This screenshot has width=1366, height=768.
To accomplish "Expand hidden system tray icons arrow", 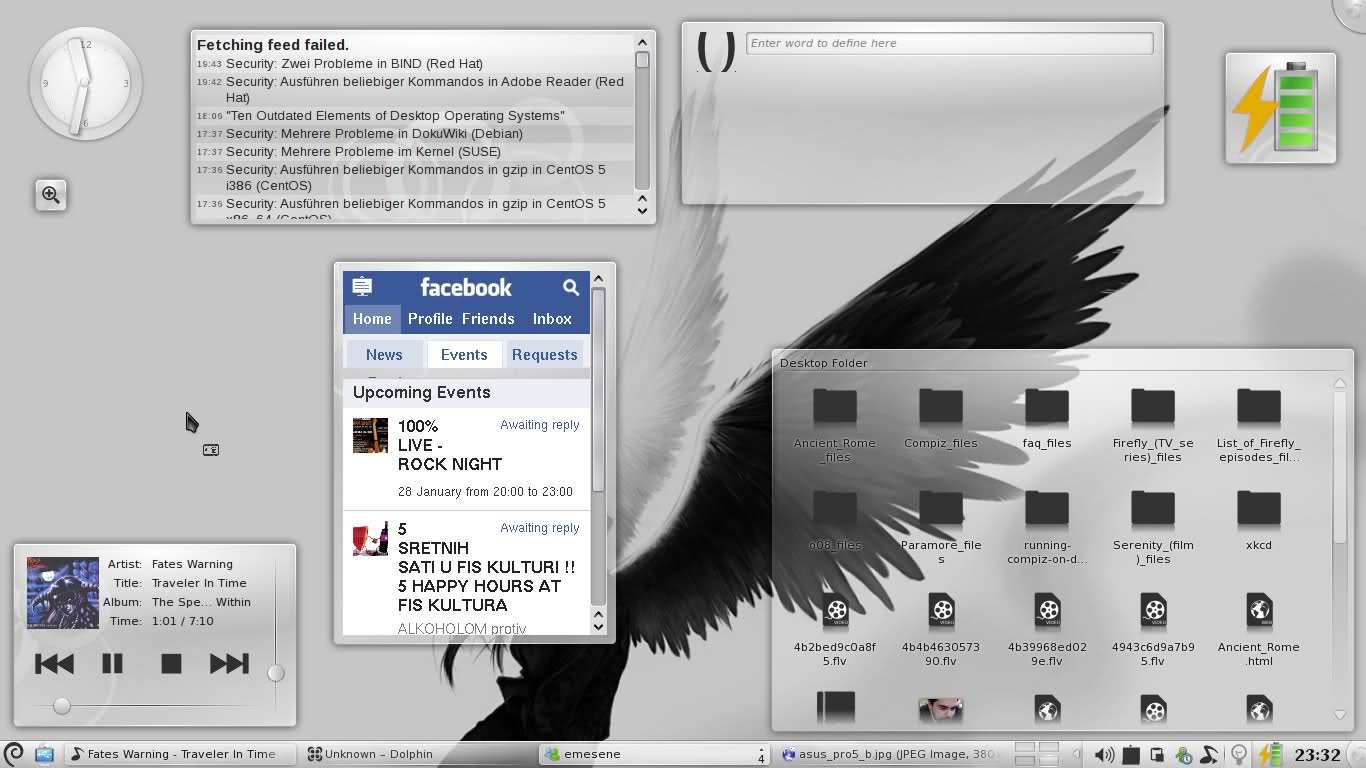I will pyautogui.click(x=1077, y=754).
